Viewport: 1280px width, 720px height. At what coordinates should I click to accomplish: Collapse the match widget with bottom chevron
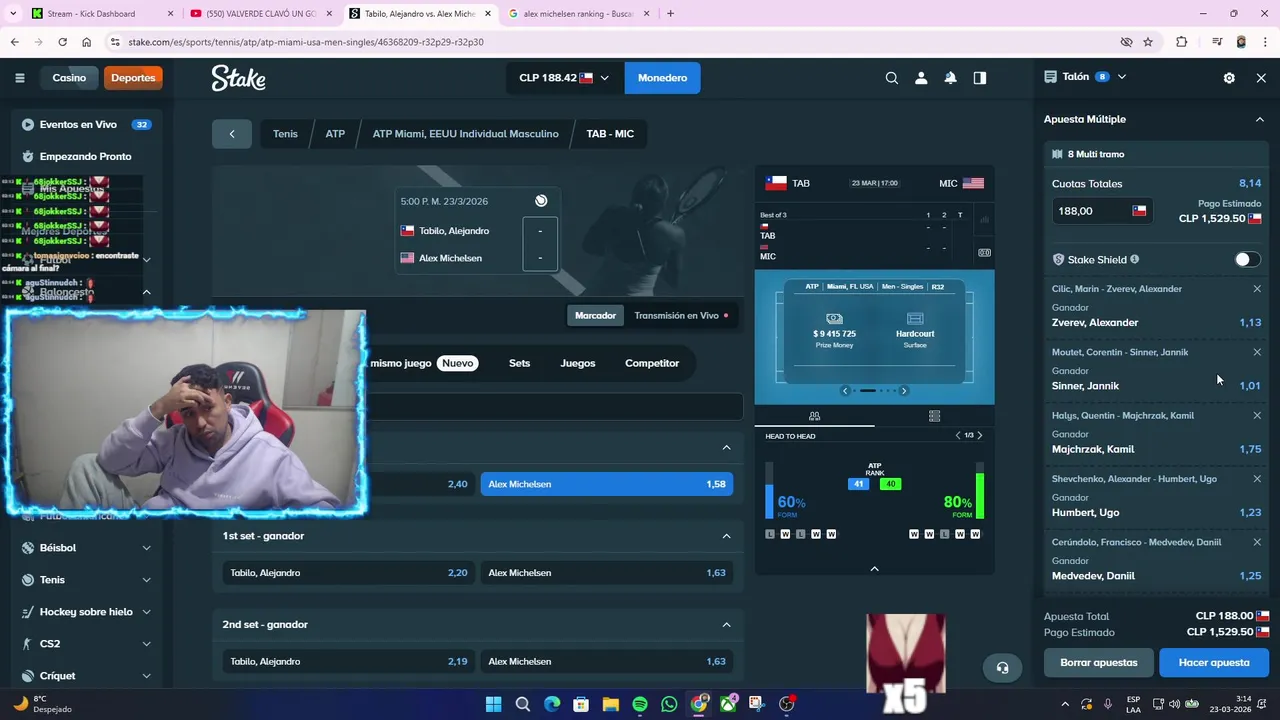(874, 569)
